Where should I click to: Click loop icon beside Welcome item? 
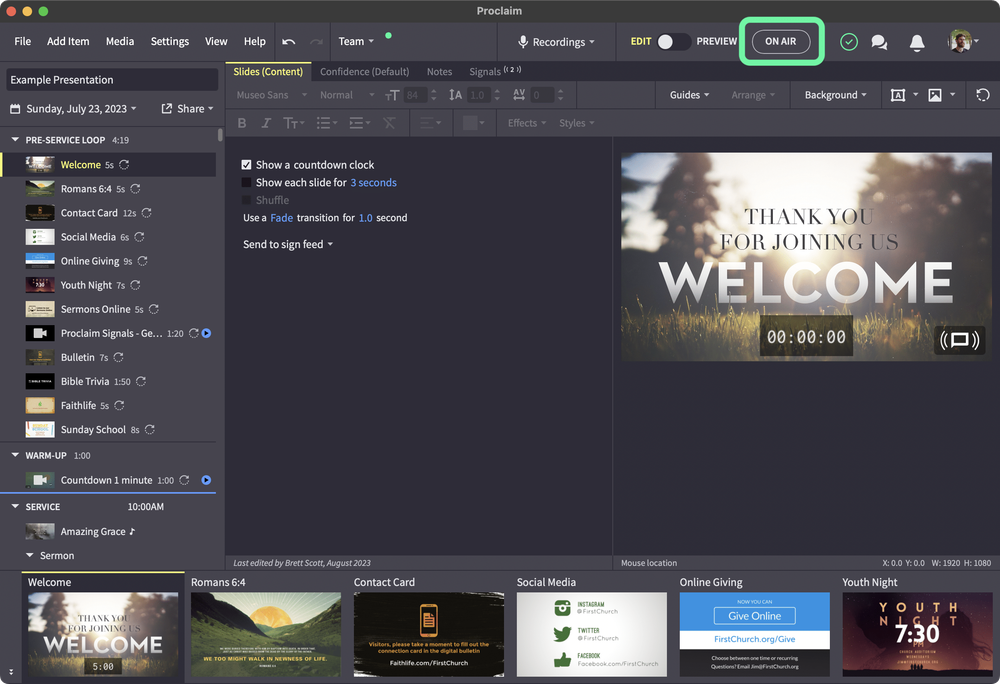pyautogui.click(x=124, y=164)
